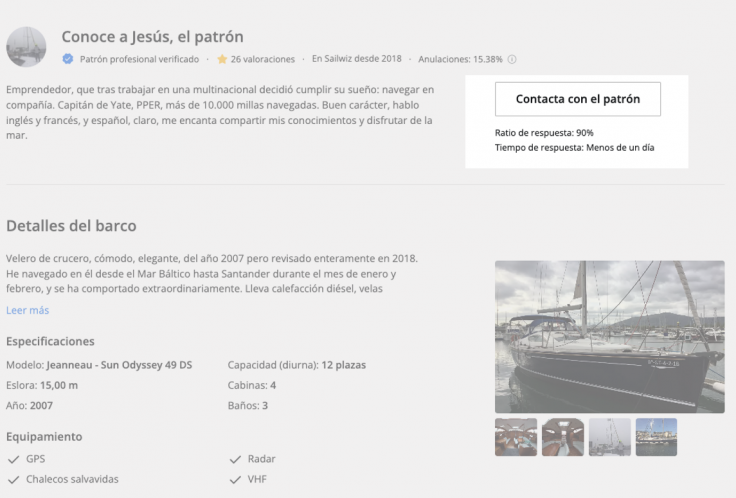736x498 pixels.
Task: Expand description with Leer más link
Action: [28, 310]
